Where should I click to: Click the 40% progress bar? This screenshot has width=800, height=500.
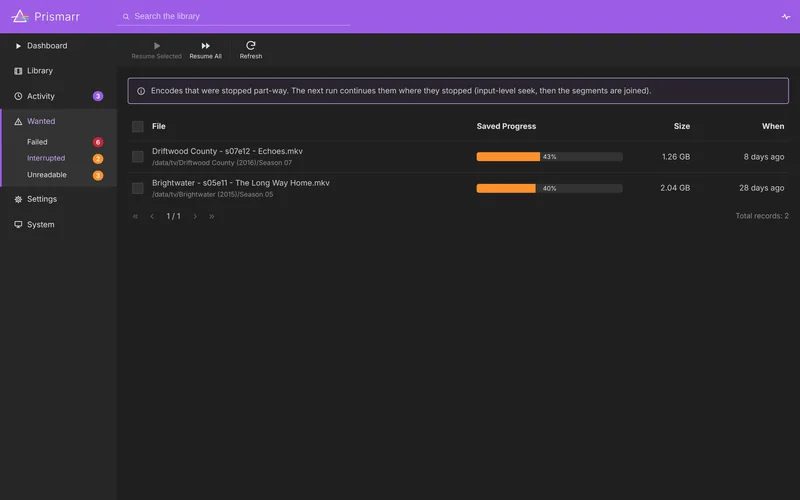click(549, 188)
